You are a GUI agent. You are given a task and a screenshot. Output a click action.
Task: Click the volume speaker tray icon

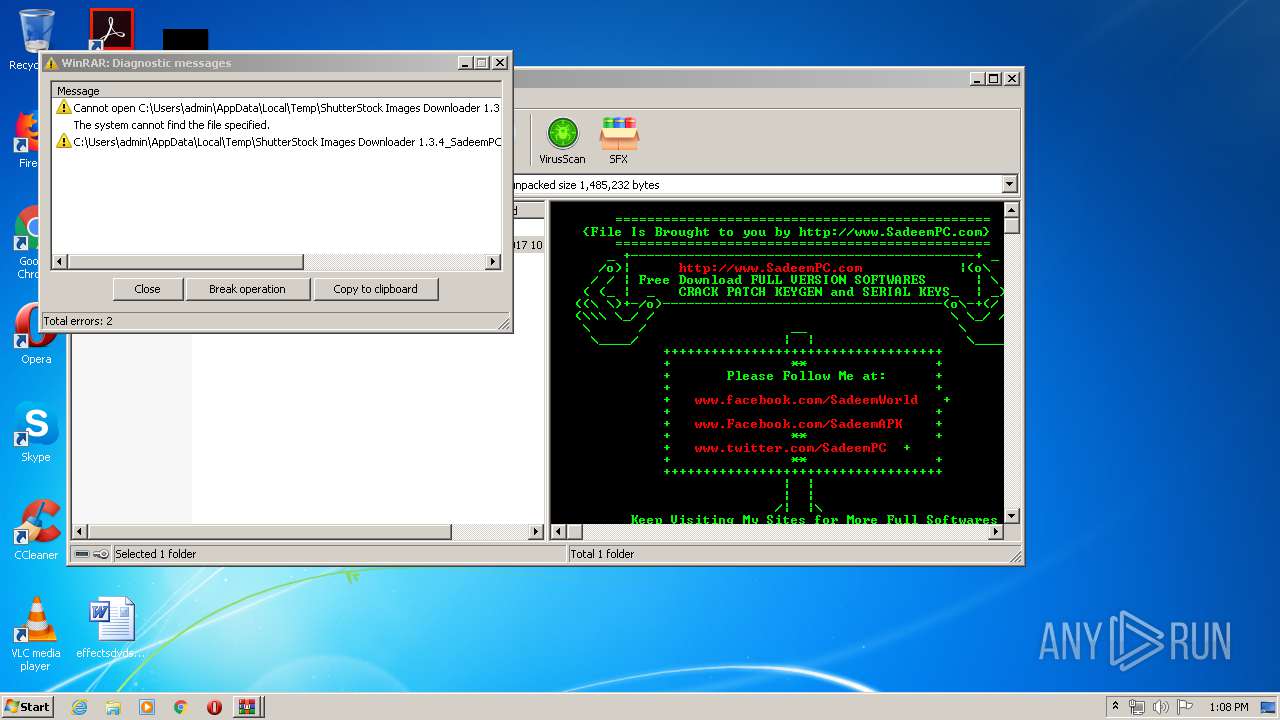click(1161, 707)
